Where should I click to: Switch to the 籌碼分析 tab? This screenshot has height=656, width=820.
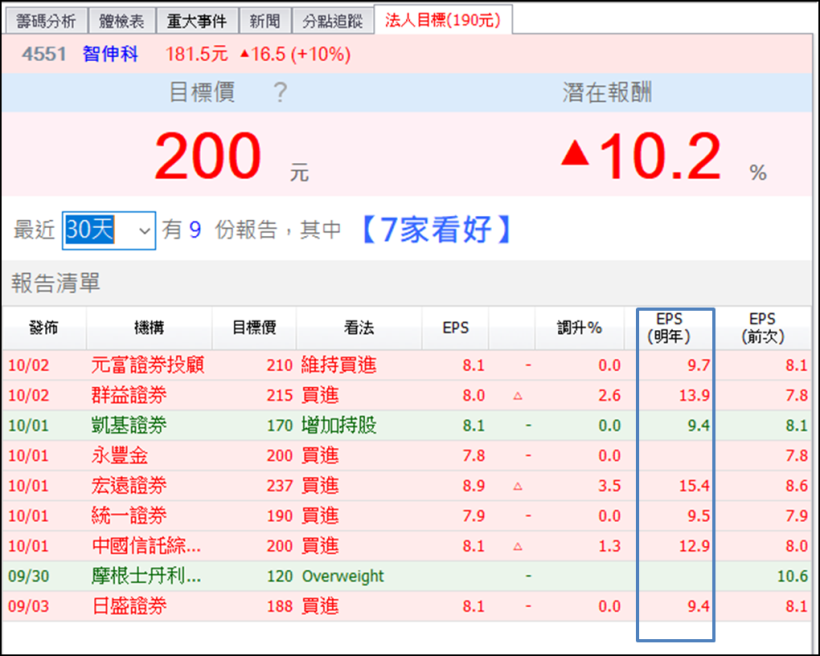point(46,21)
